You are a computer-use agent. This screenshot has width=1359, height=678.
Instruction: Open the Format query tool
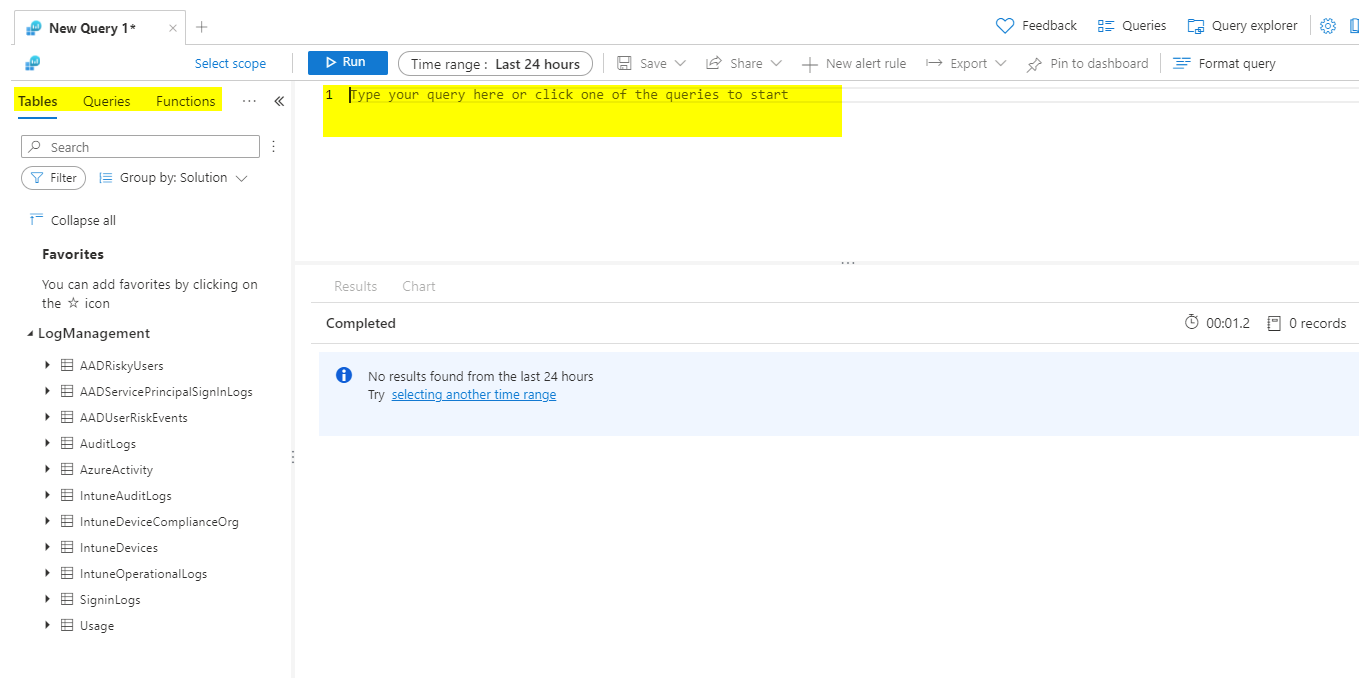[x=1224, y=63]
